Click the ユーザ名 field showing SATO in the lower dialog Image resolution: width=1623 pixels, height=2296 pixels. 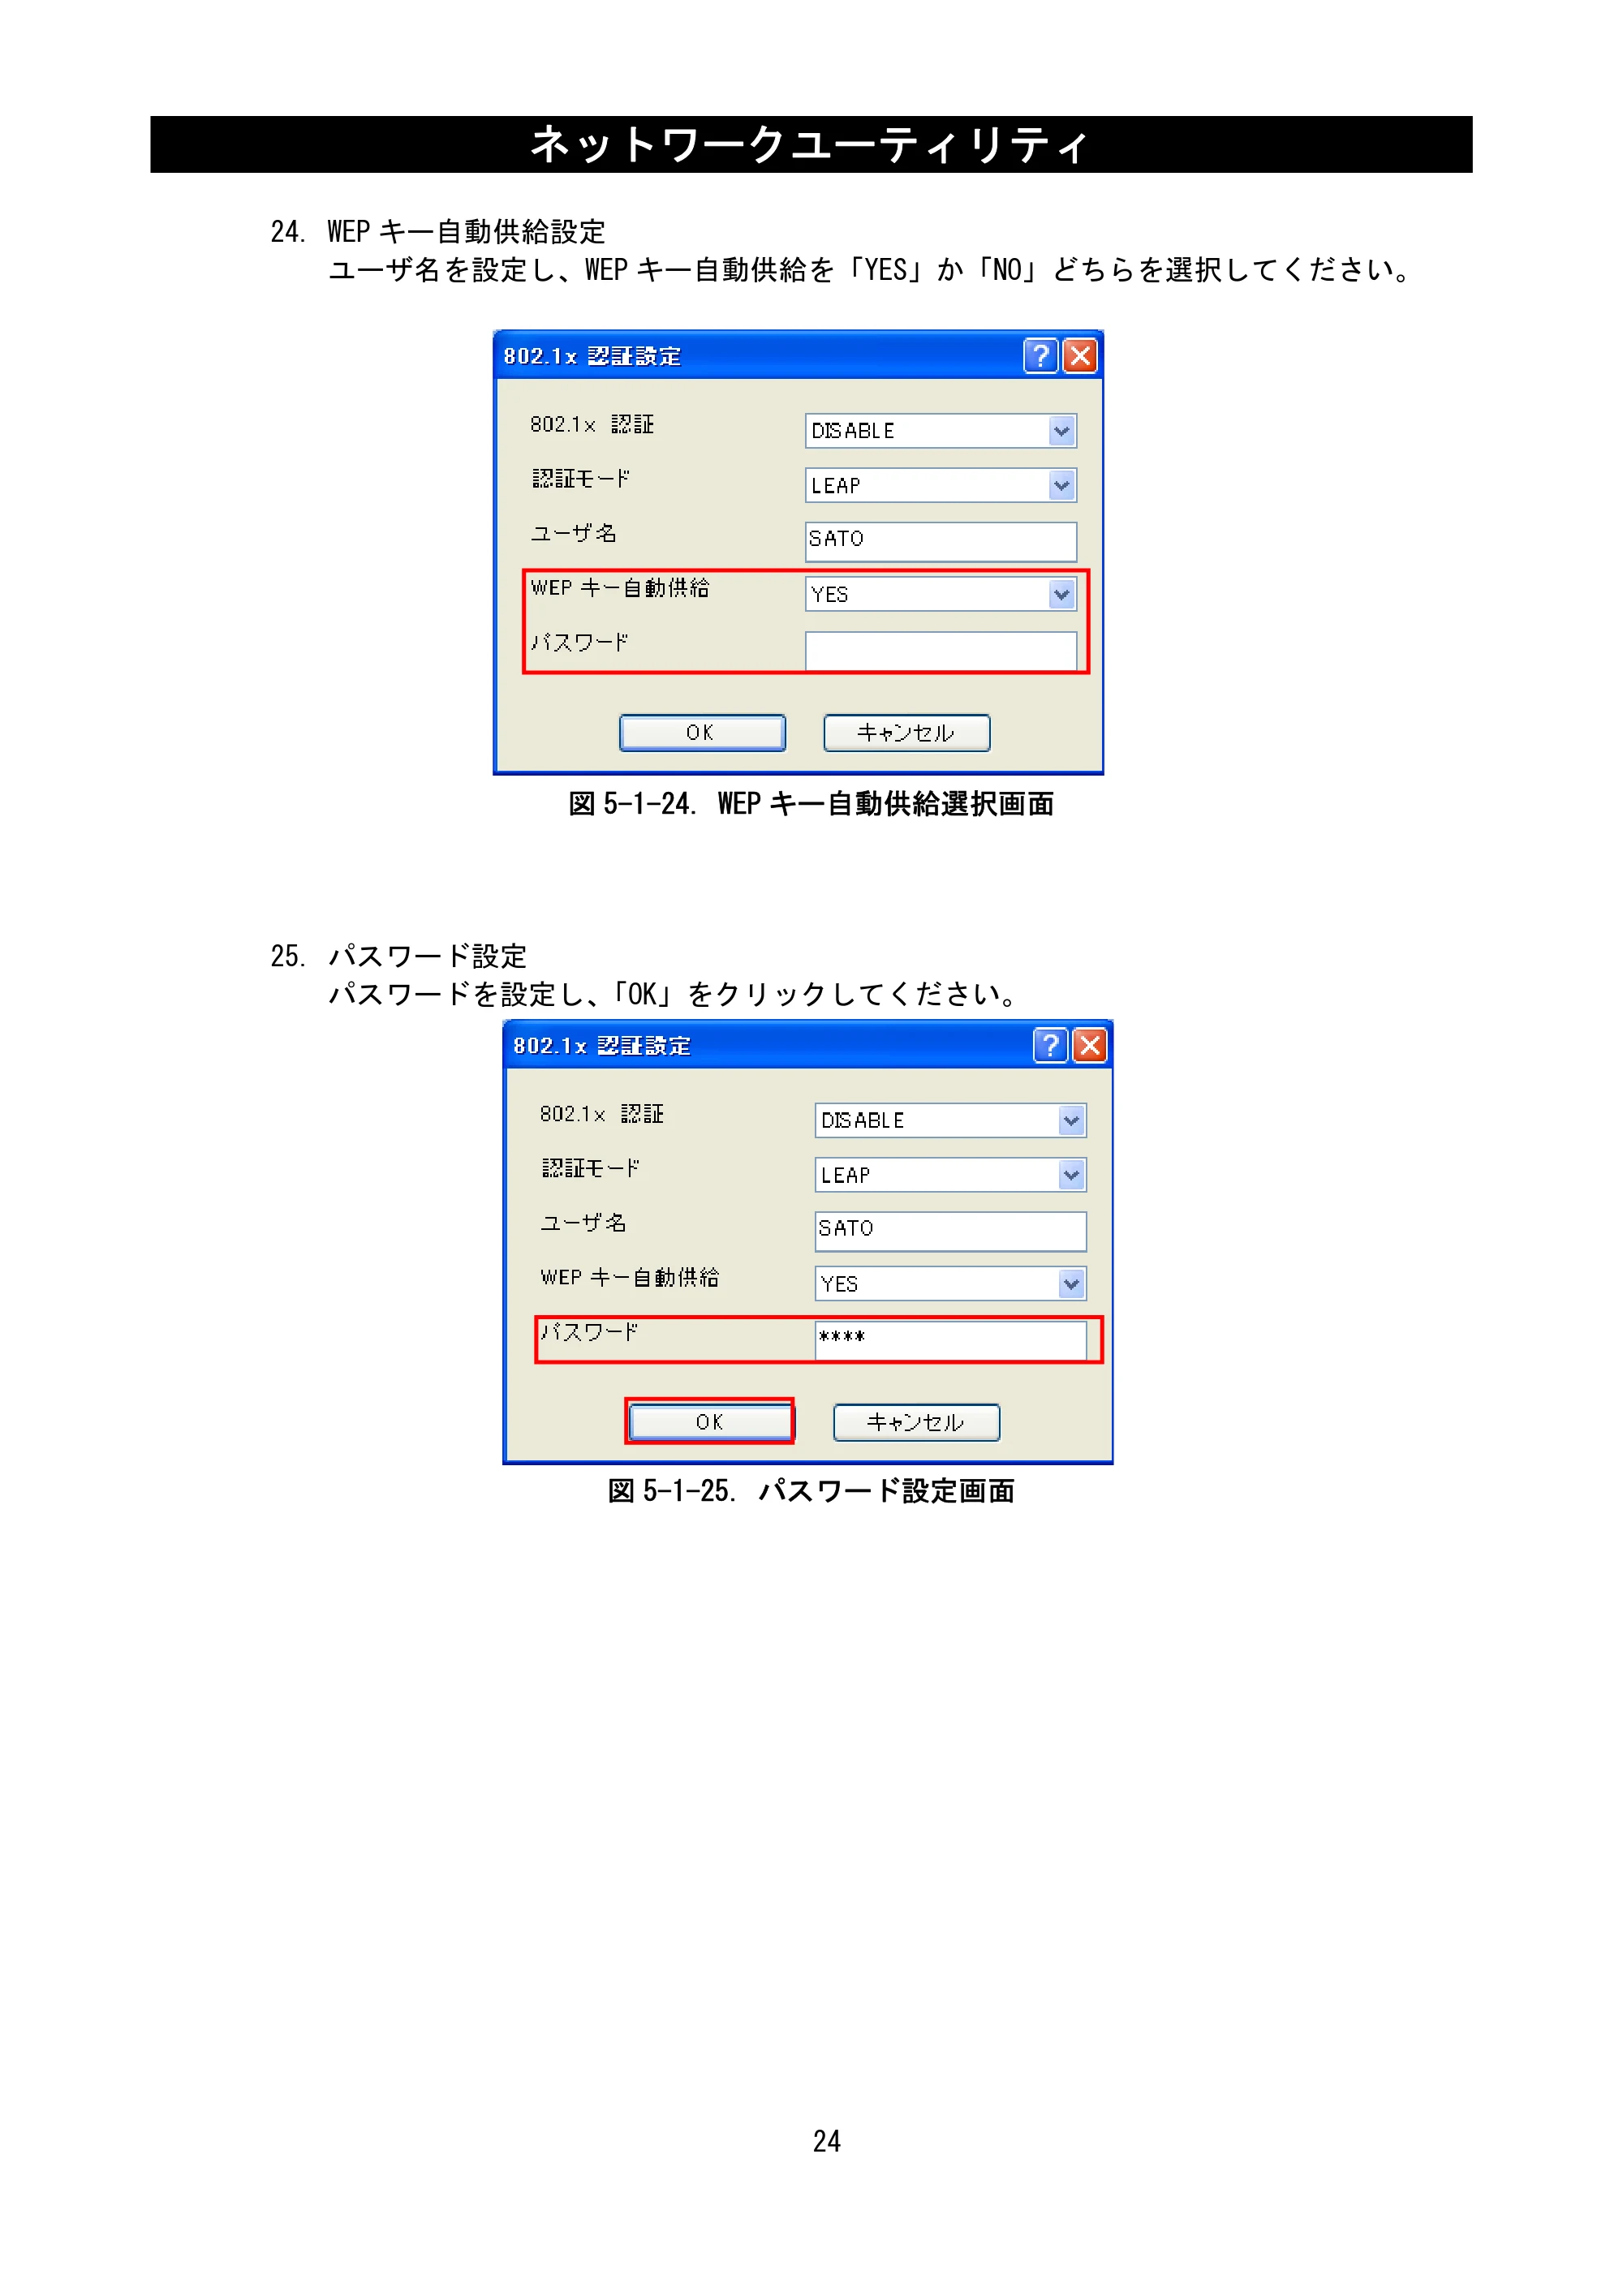(951, 1231)
